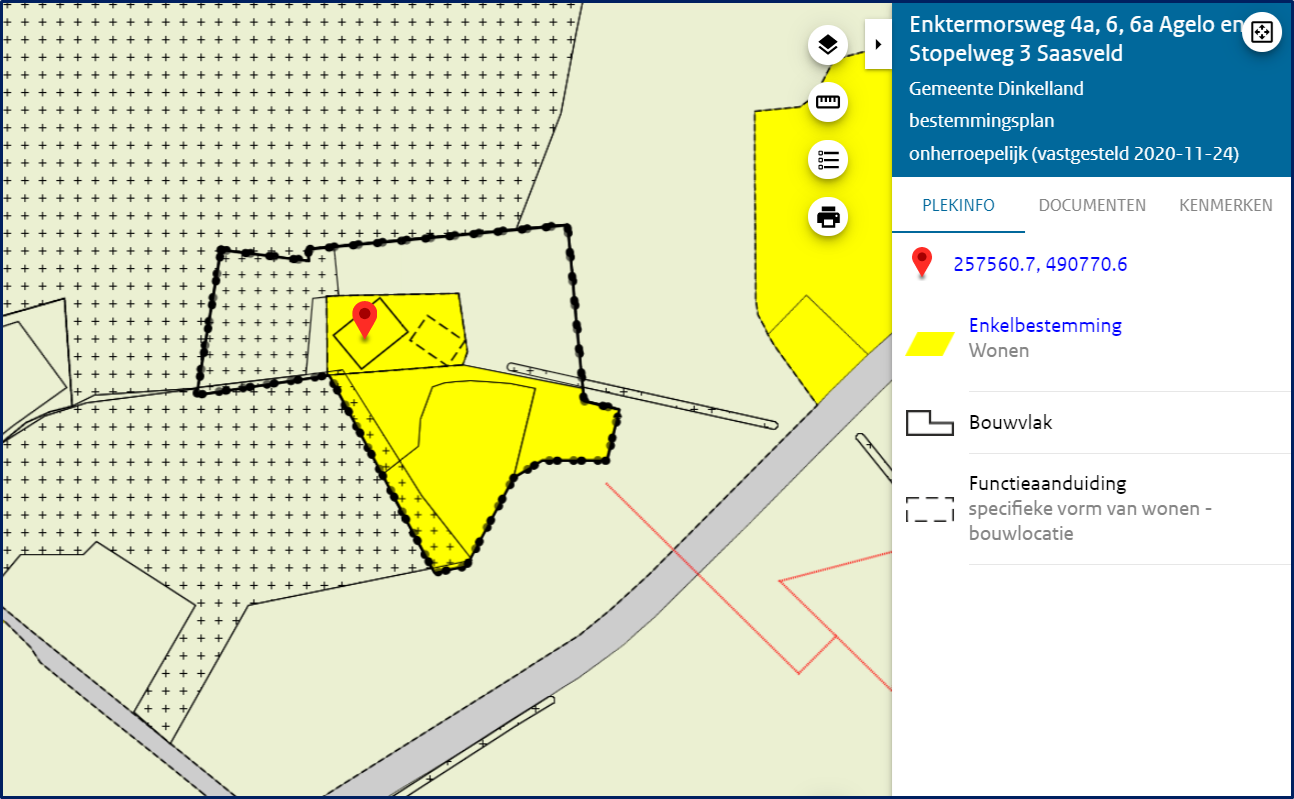Select the grey Wonen text
Image resolution: width=1294 pixels, height=799 pixels.
tap(999, 351)
